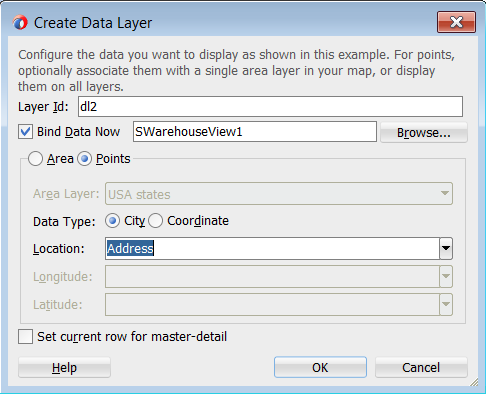Image resolution: width=486 pixels, height=394 pixels.
Task: Select the Points radio button
Action: (x=84, y=159)
